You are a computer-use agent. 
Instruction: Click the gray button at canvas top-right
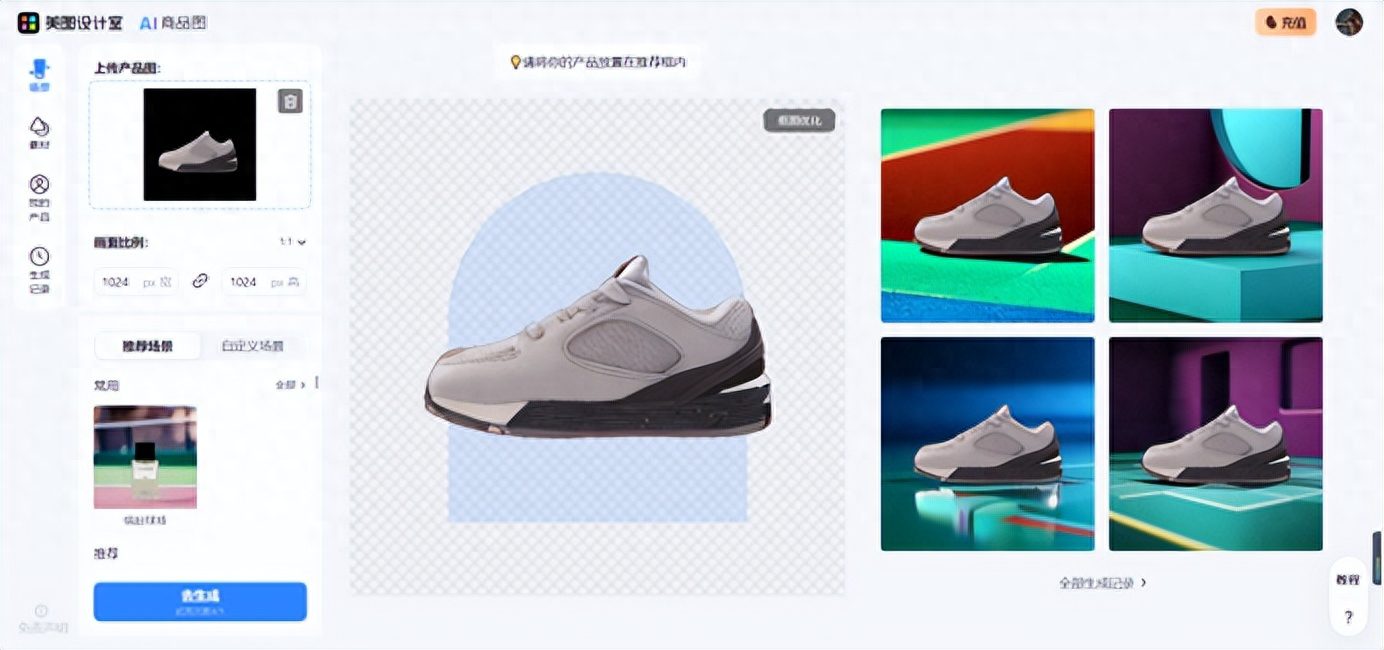[x=799, y=120]
